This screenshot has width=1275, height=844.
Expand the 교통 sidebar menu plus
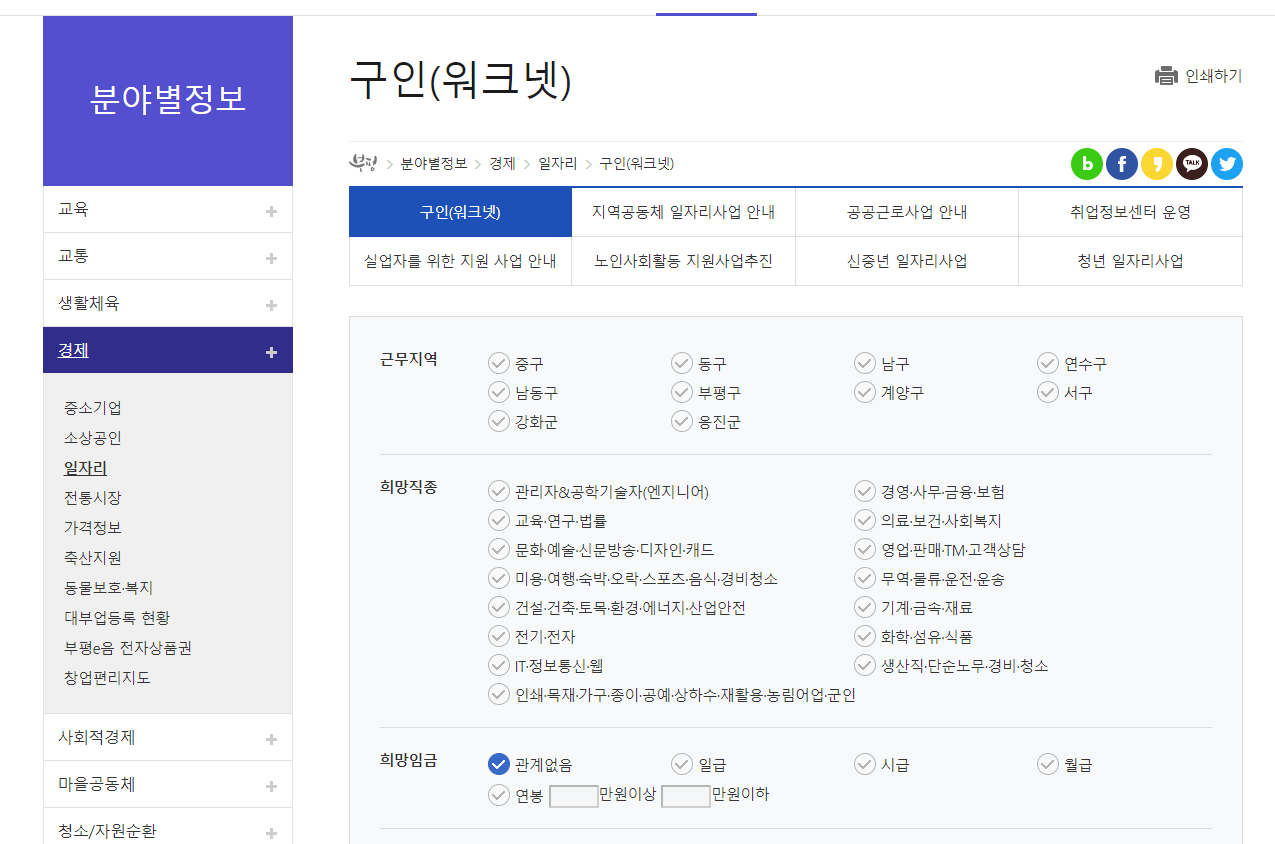click(271, 258)
